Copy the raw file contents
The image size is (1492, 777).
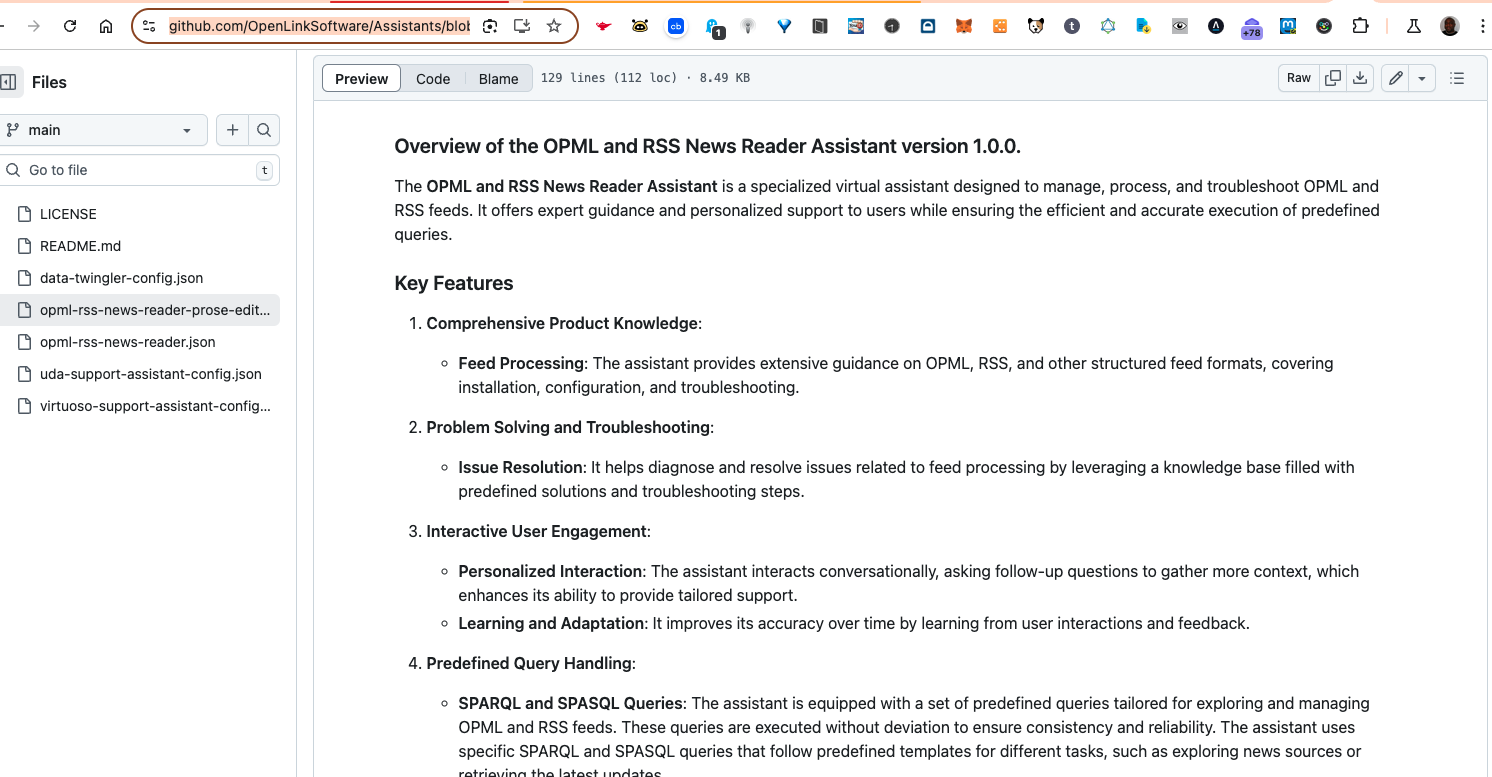click(1333, 78)
